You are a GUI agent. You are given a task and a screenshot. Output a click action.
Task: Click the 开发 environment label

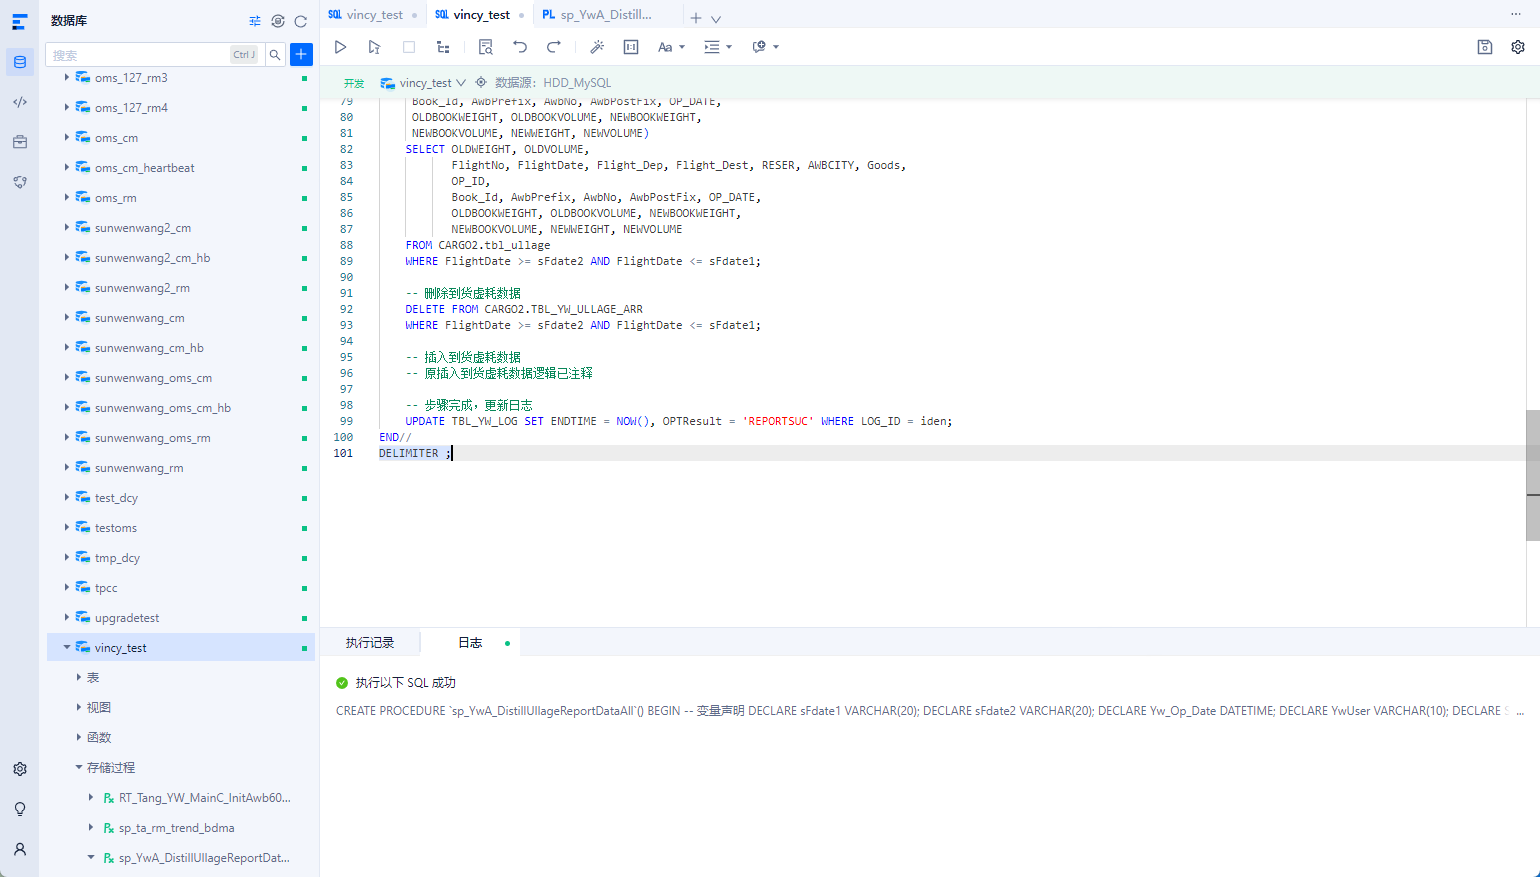[x=354, y=83]
